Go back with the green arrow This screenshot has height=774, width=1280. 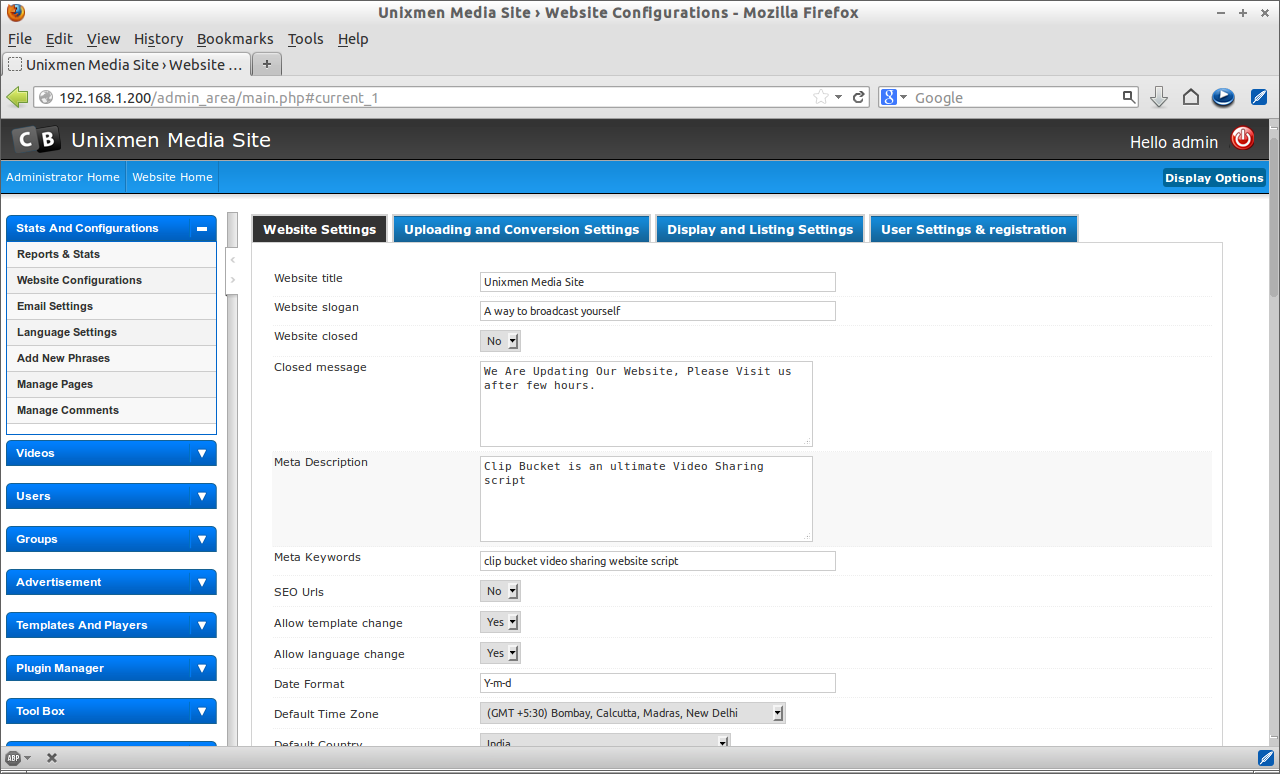pos(17,97)
